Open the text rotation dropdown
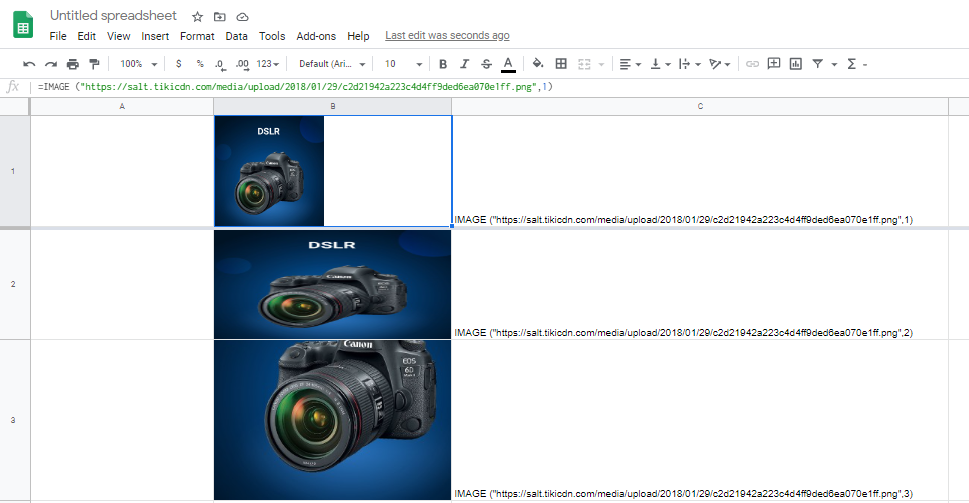The width and height of the screenshot is (969, 503). click(719, 64)
